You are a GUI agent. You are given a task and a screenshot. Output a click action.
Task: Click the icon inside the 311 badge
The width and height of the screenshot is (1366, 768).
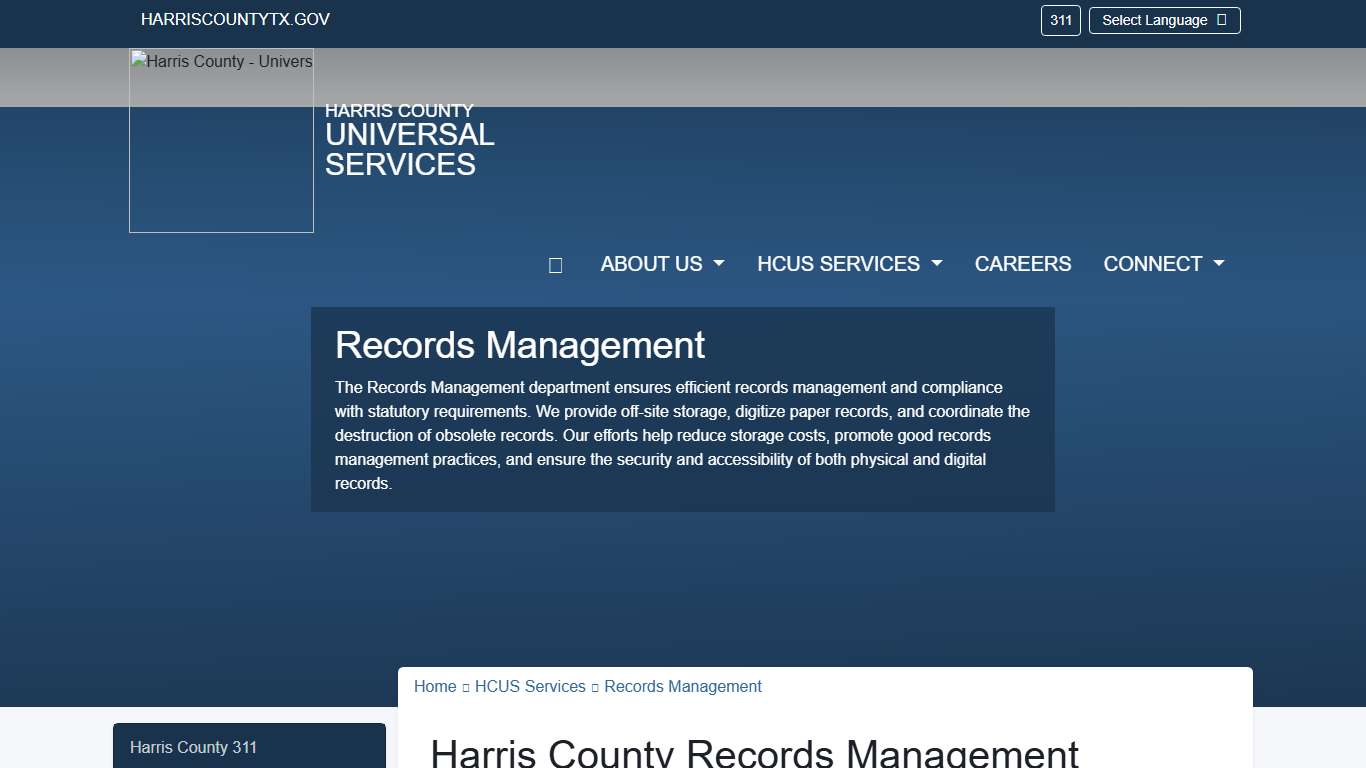pyautogui.click(x=1060, y=20)
